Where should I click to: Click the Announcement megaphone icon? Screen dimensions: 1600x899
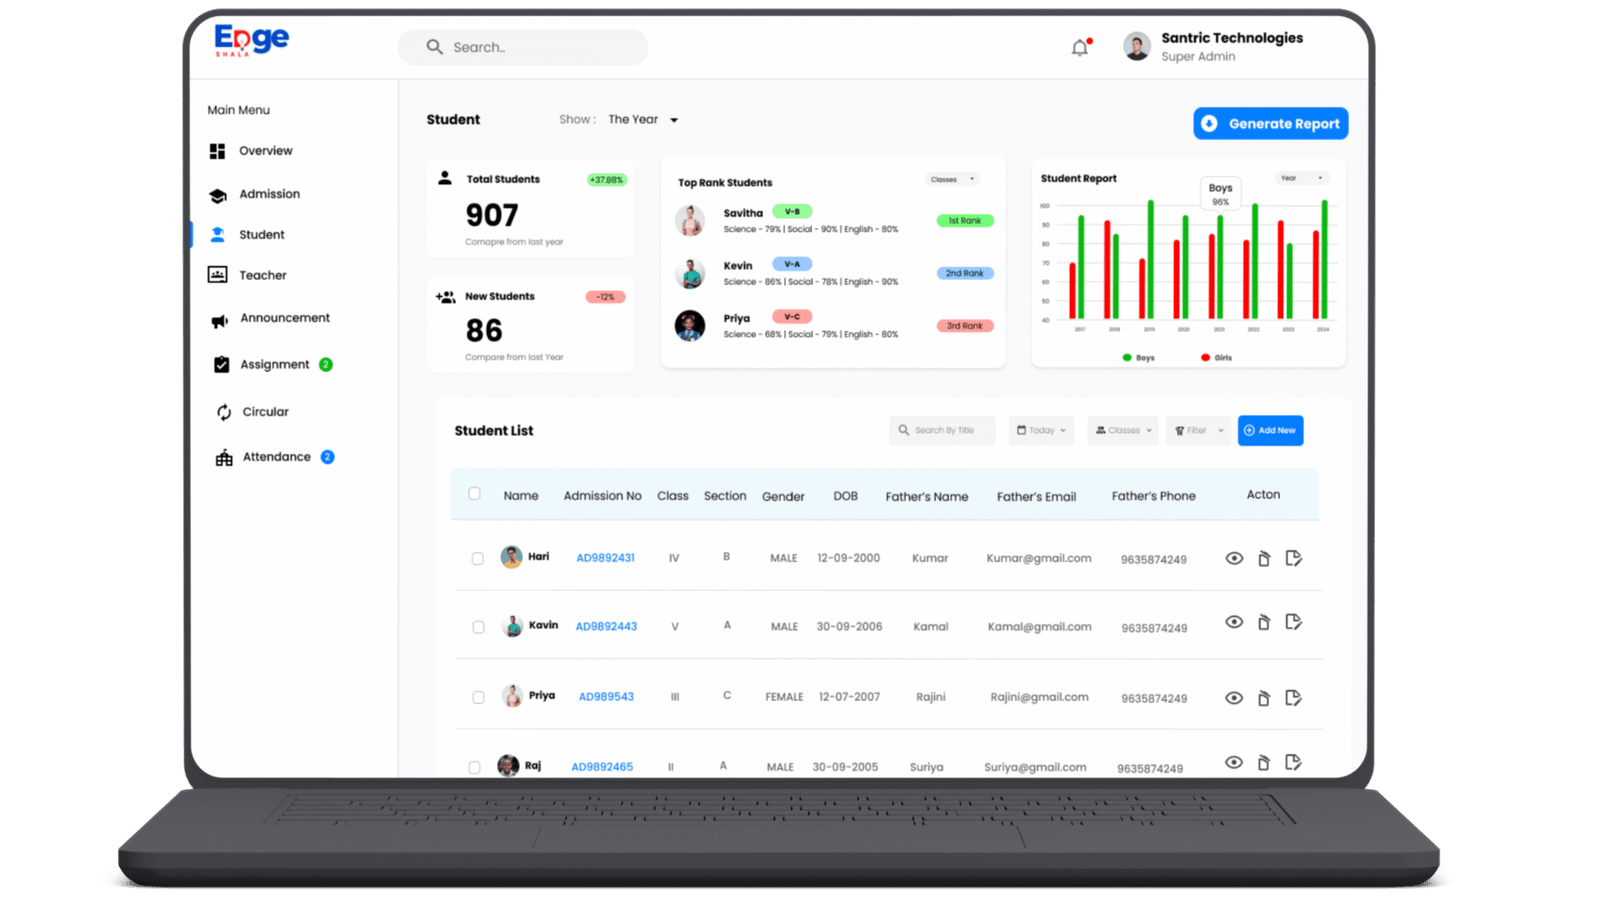[x=219, y=320]
